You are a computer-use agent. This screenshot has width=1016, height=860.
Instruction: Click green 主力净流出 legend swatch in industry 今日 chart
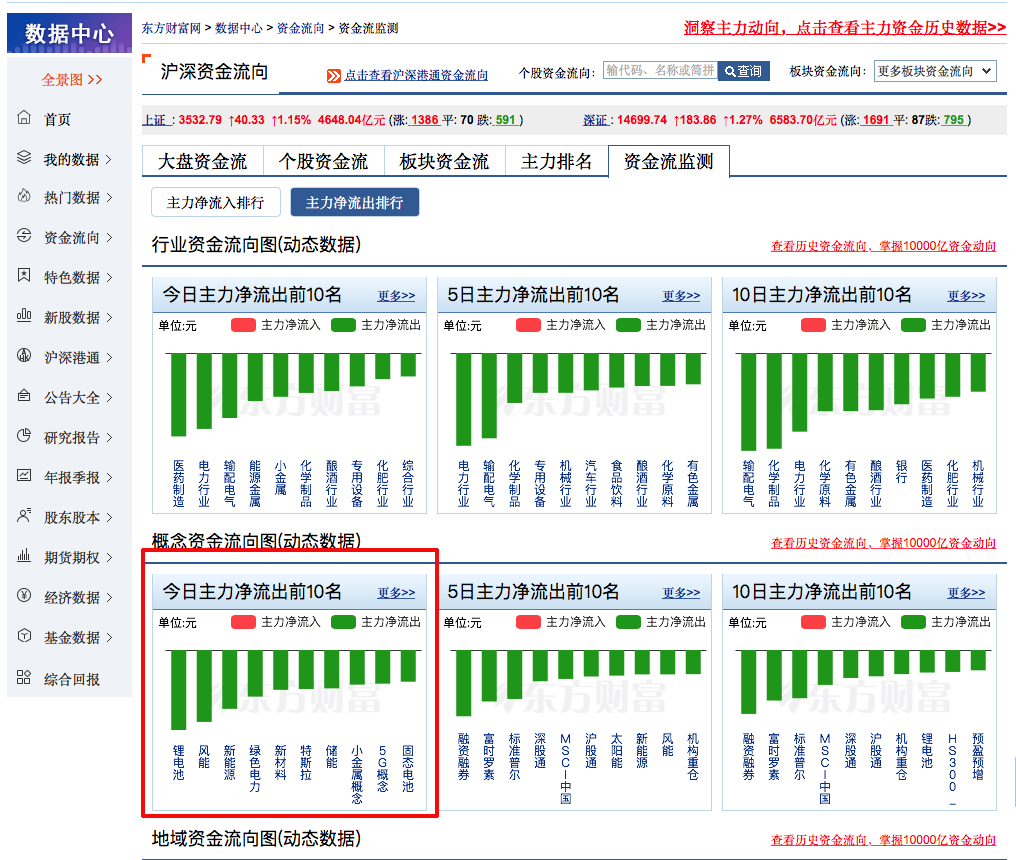coord(343,325)
